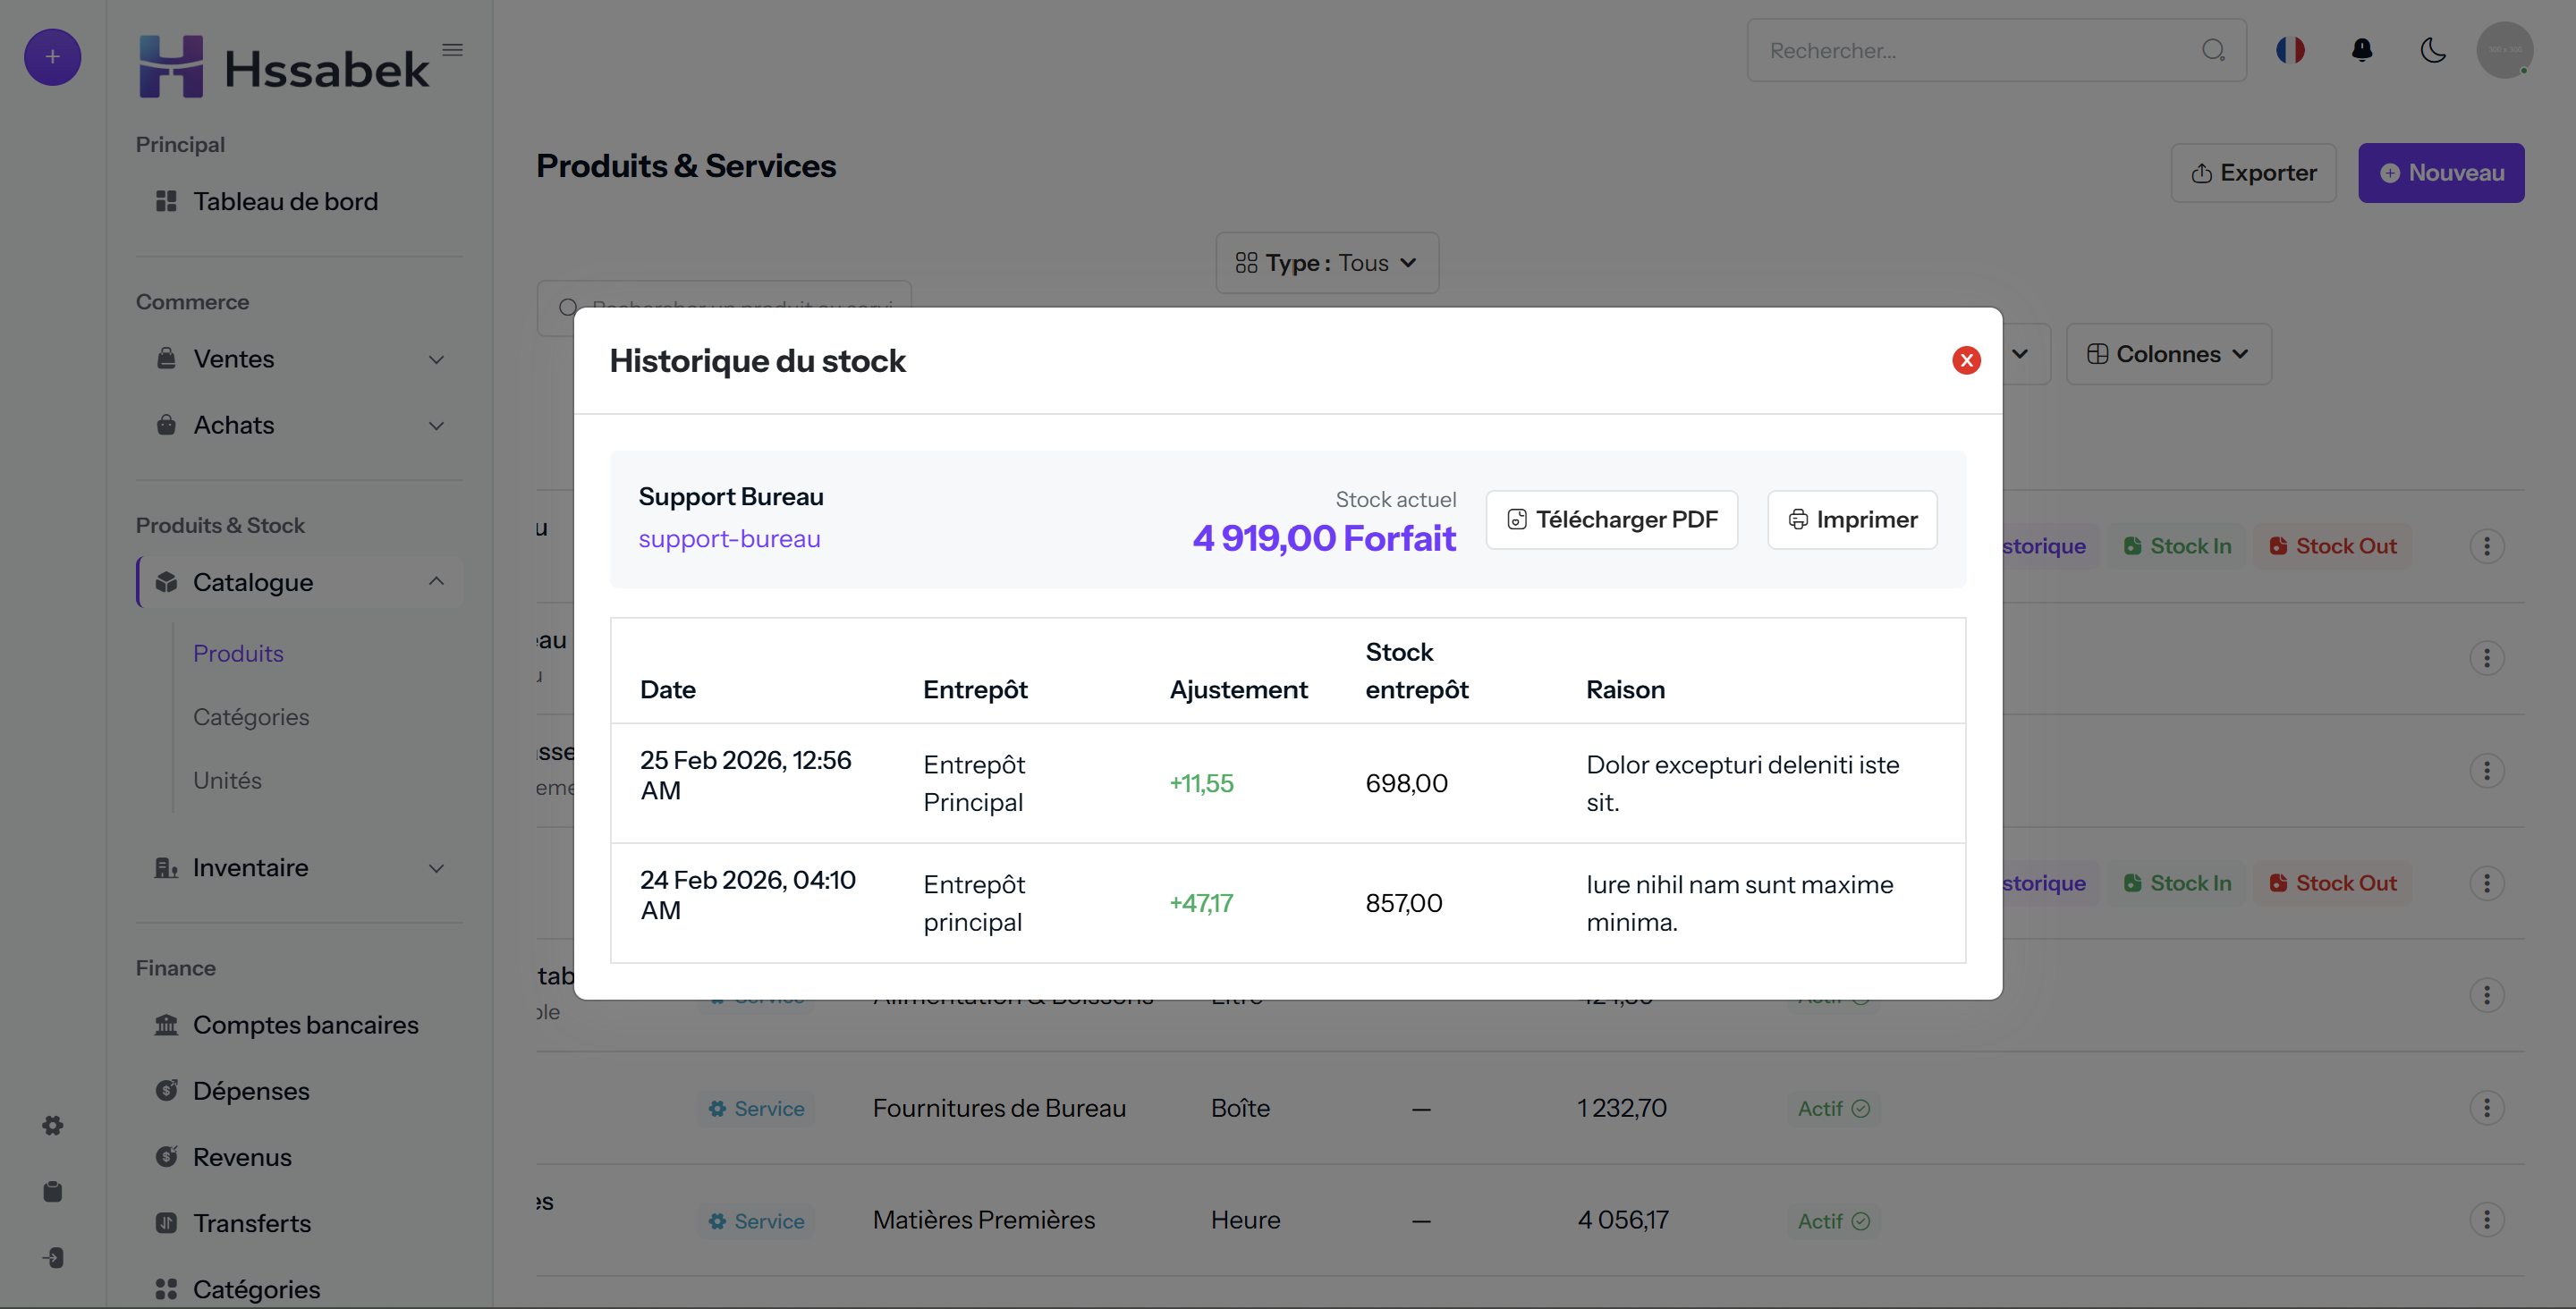The height and width of the screenshot is (1309, 2576).
Task: Collapse the Catalogue section
Action: 300,582
